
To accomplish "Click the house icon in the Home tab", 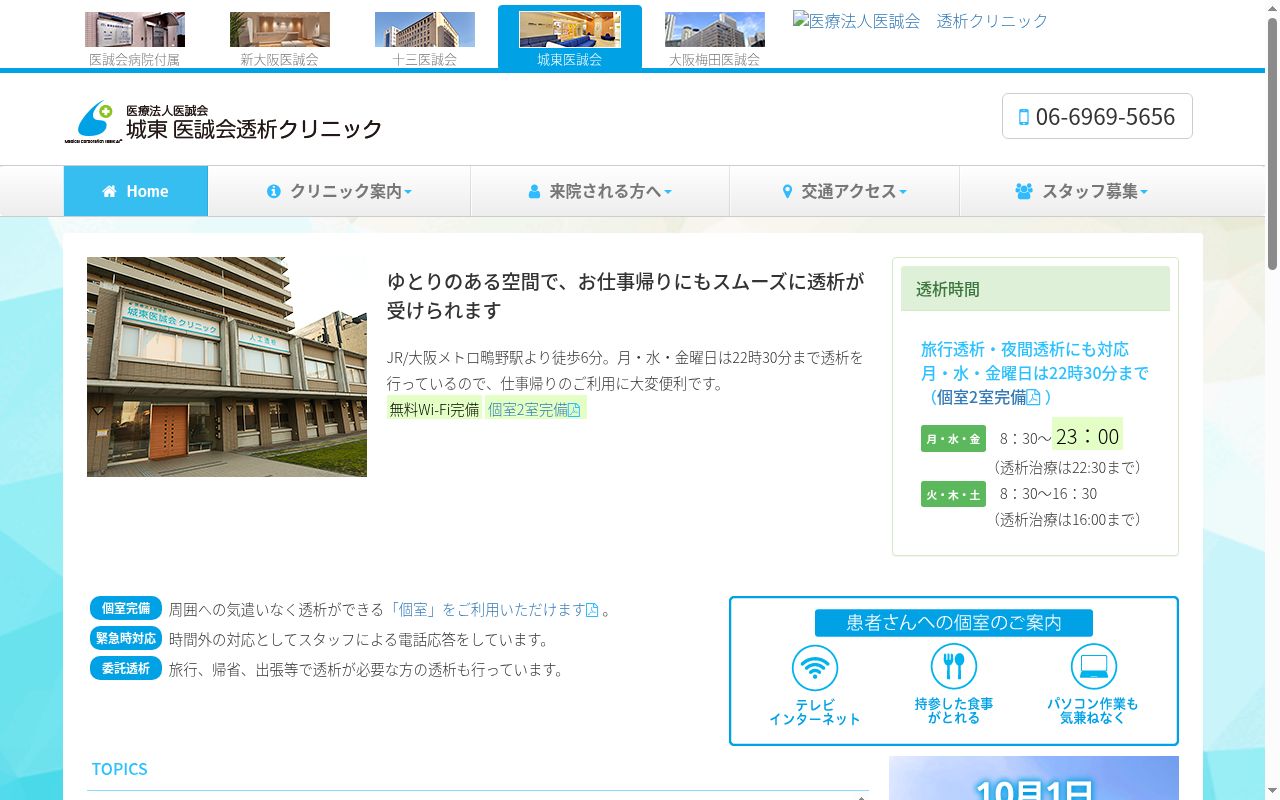I will (110, 191).
